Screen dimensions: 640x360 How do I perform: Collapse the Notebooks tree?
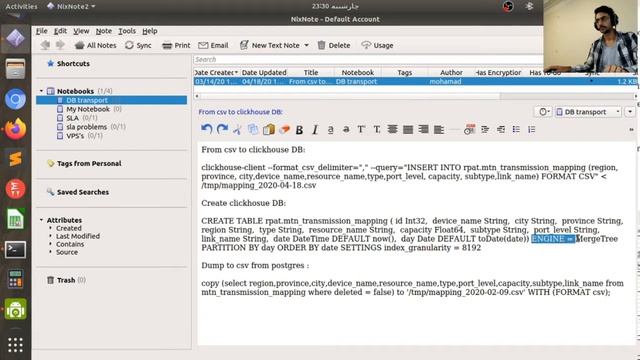[x=41, y=91]
